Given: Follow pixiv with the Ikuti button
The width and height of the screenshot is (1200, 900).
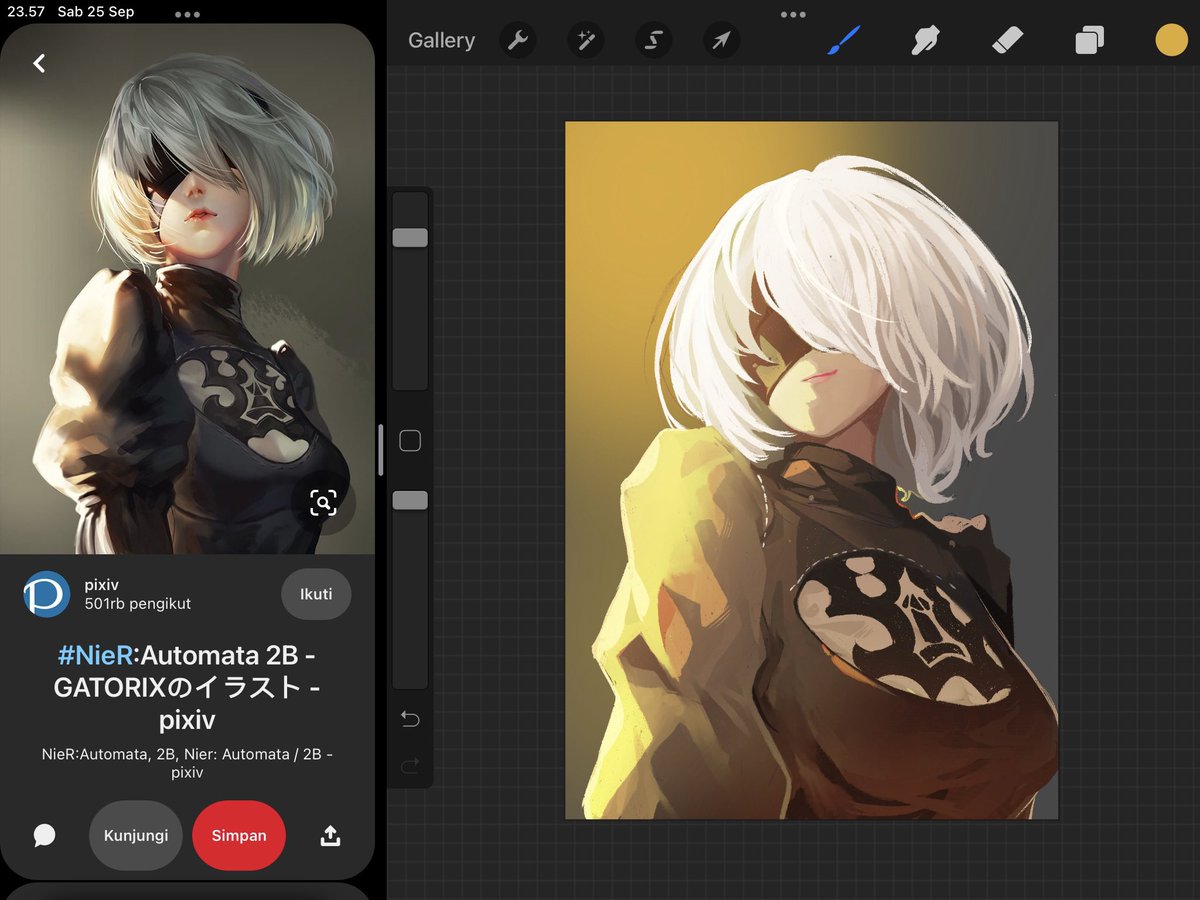Looking at the screenshot, I should (316, 594).
